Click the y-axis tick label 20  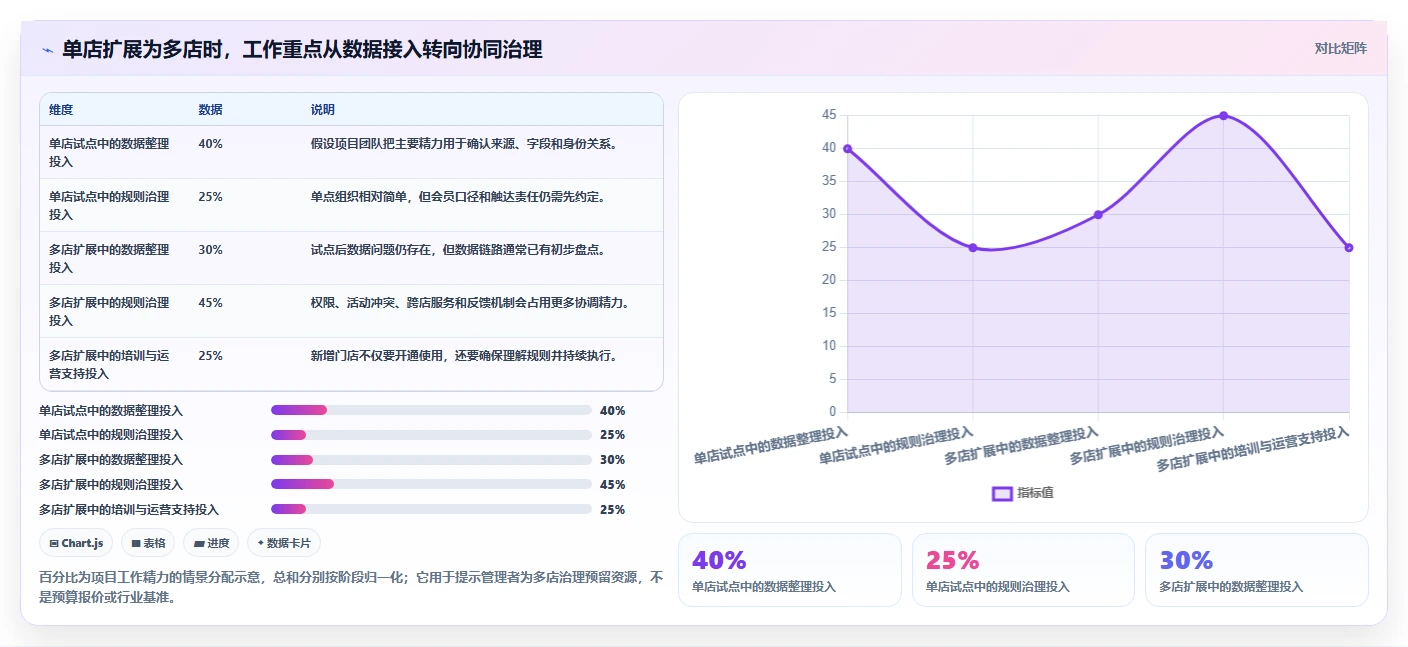click(828, 280)
